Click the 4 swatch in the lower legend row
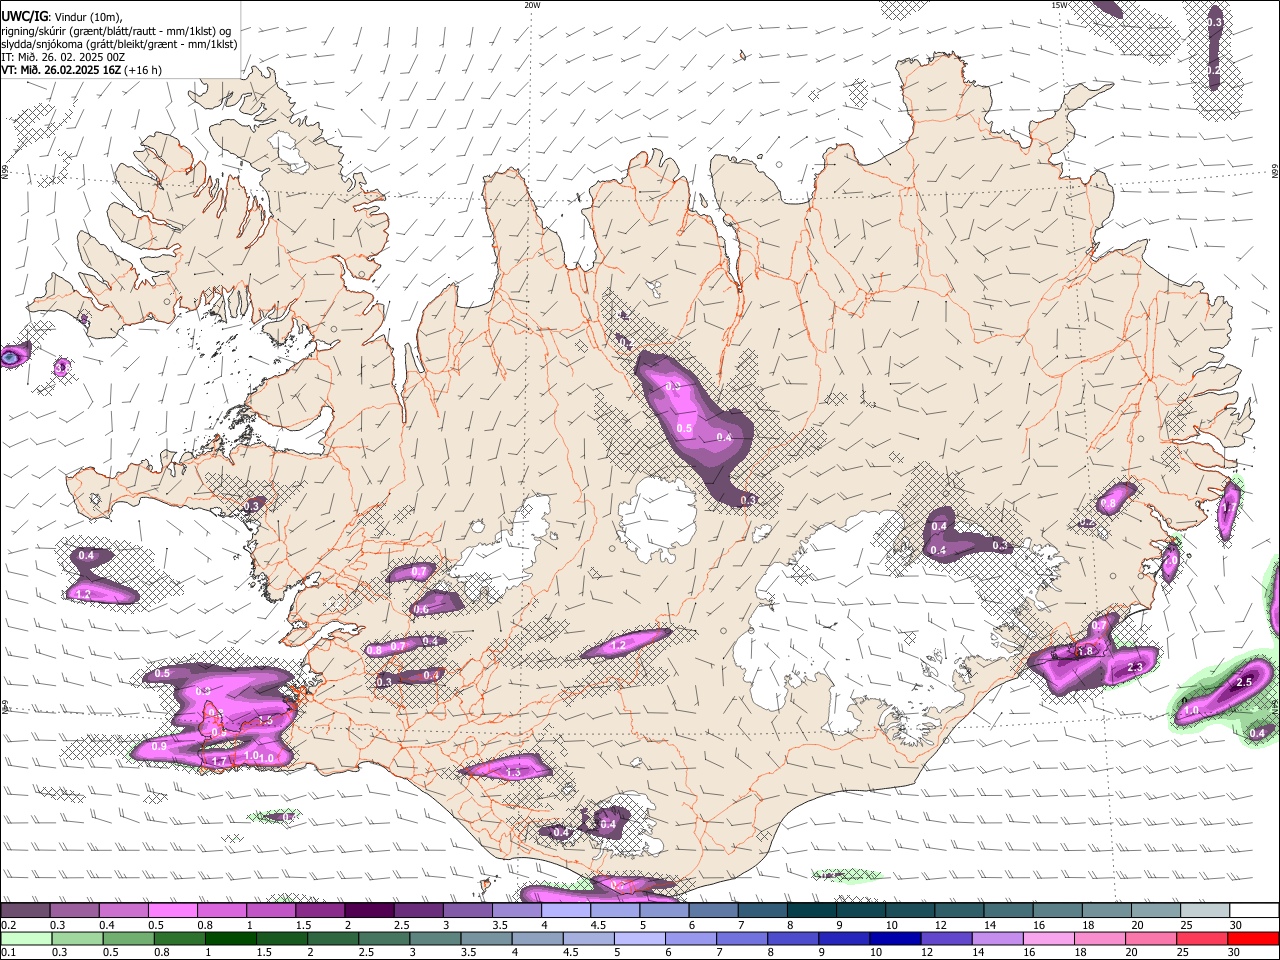 click(536, 939)
